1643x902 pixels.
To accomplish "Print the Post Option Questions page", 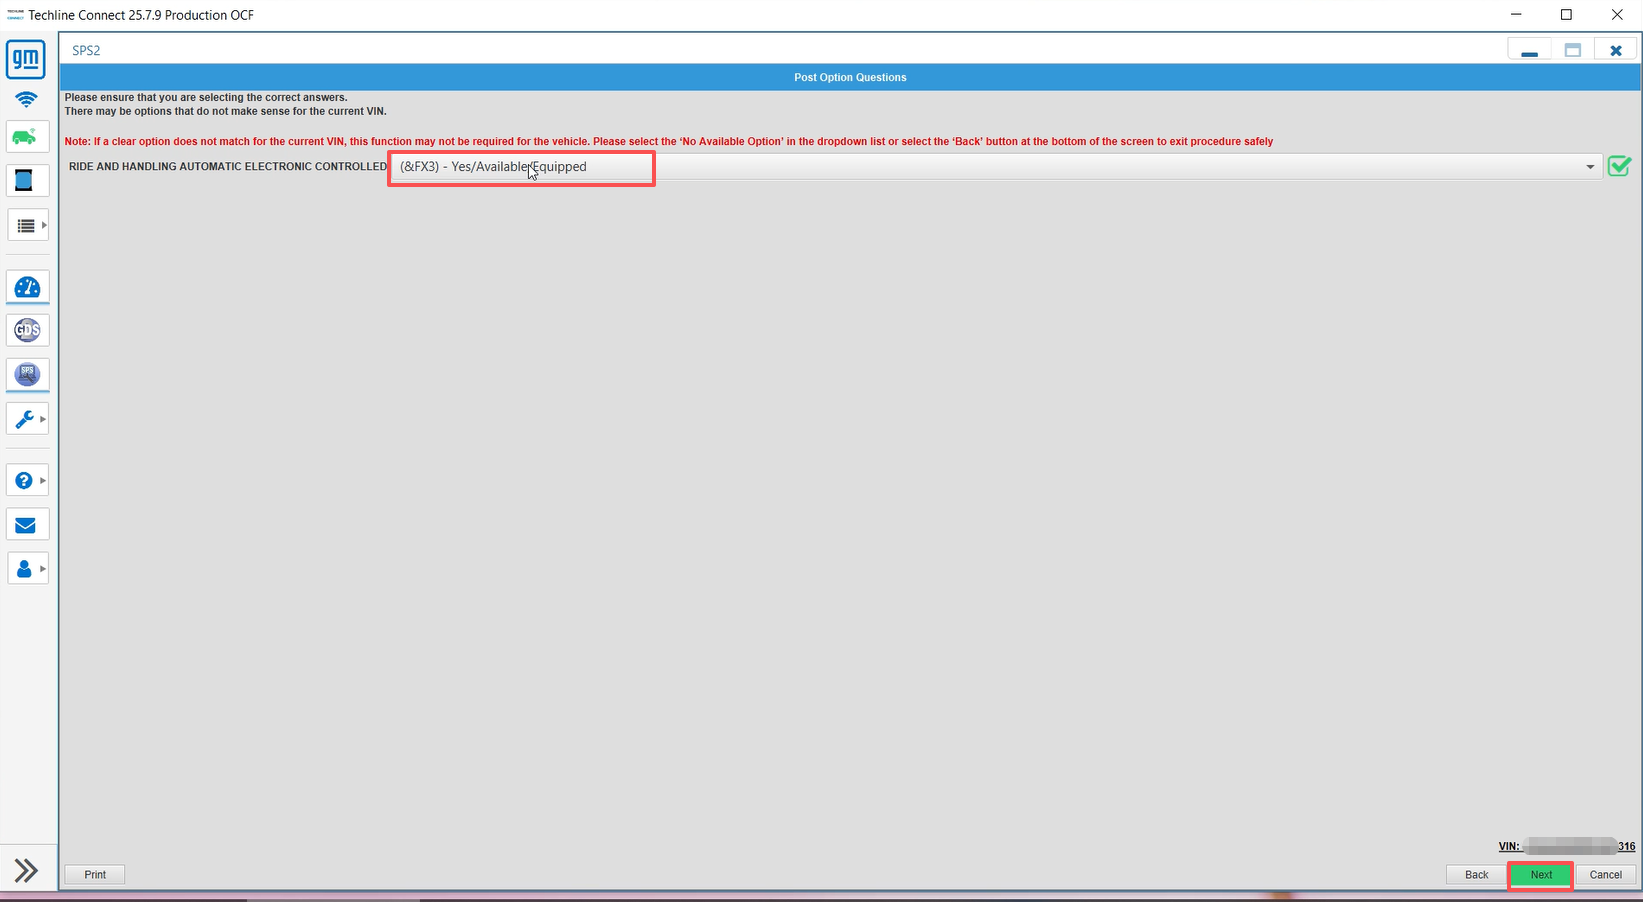I will 95,875.
